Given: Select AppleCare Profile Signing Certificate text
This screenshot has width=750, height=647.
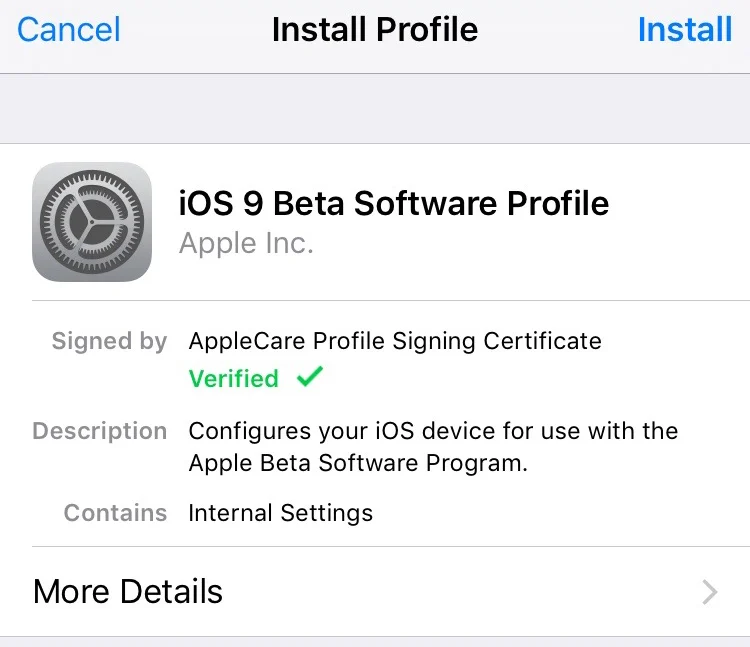Looking at the screenshot, I should coord(395,341).
